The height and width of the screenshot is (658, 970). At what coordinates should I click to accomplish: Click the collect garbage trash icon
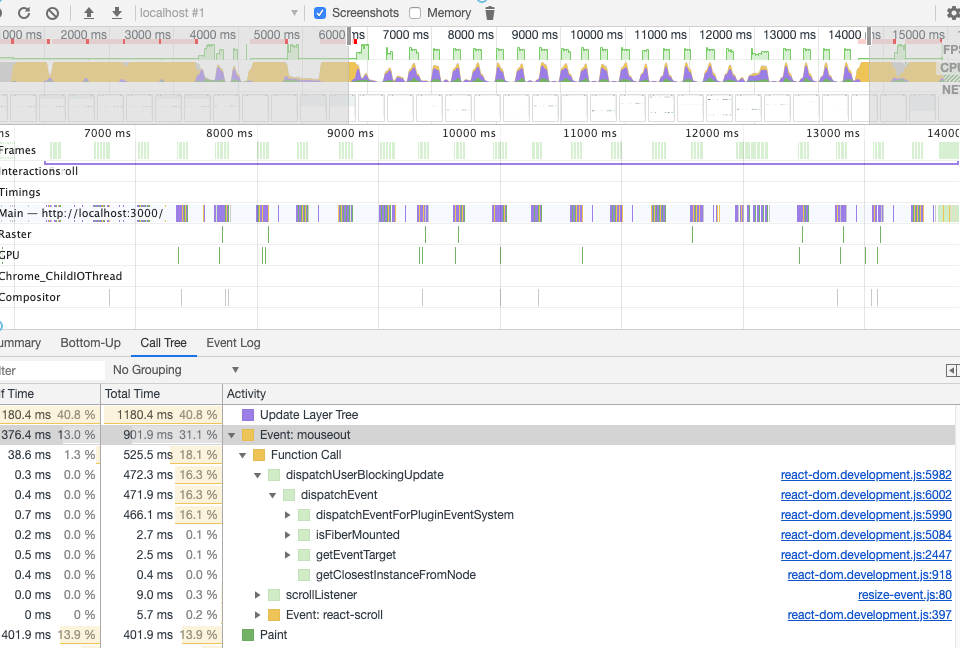(x=490, y=13)
